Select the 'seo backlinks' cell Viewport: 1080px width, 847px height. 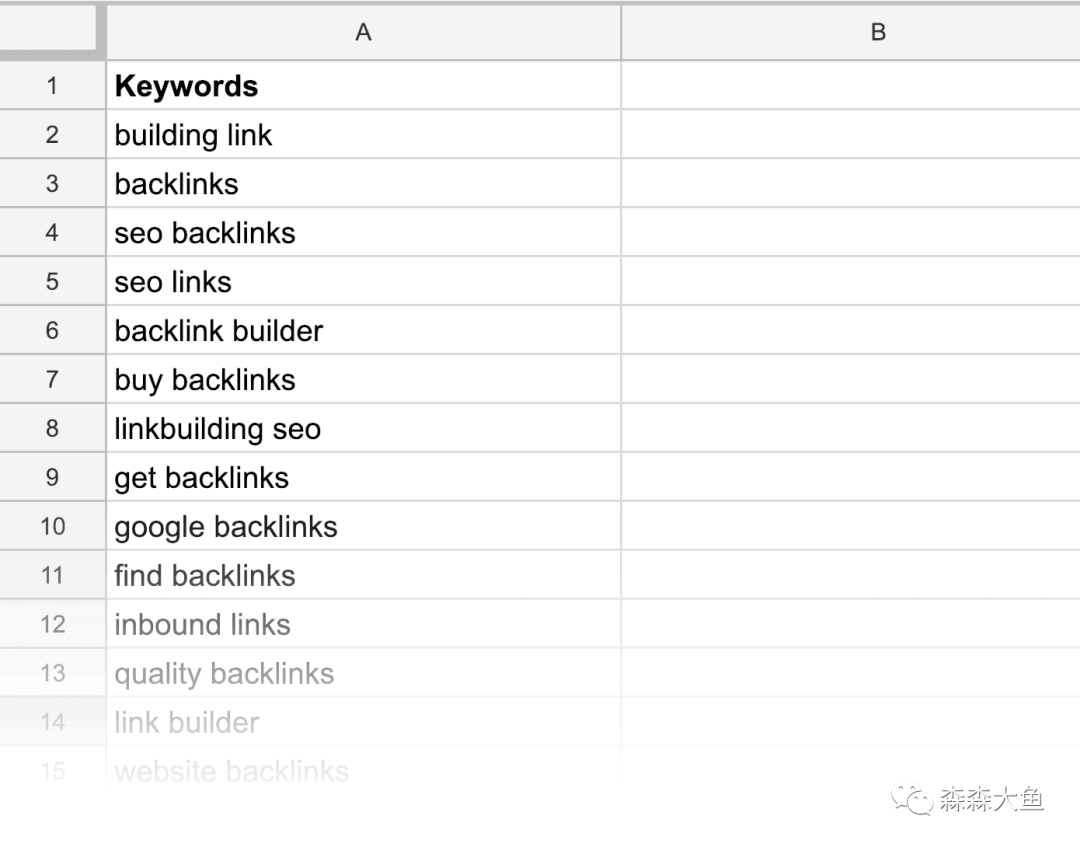pyautogui.click(x=363, y=233)
